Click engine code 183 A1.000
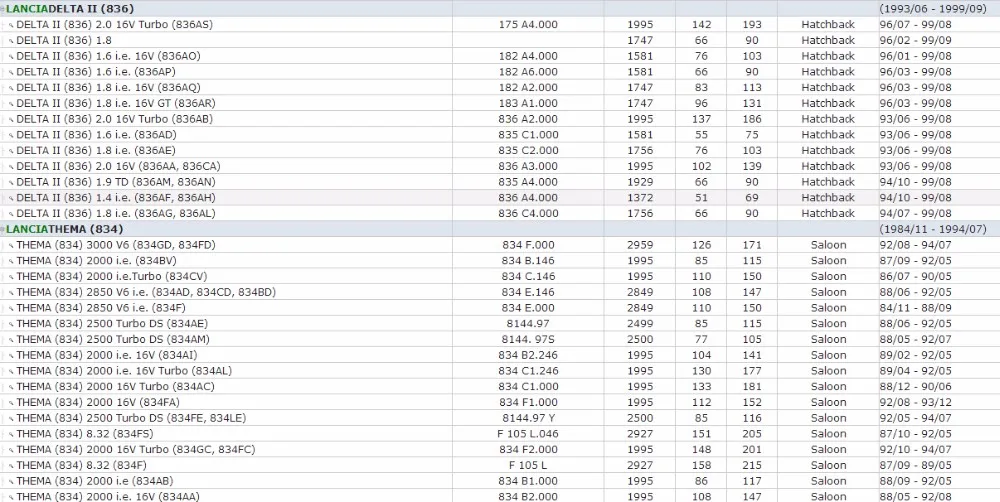 coord(528,103)
